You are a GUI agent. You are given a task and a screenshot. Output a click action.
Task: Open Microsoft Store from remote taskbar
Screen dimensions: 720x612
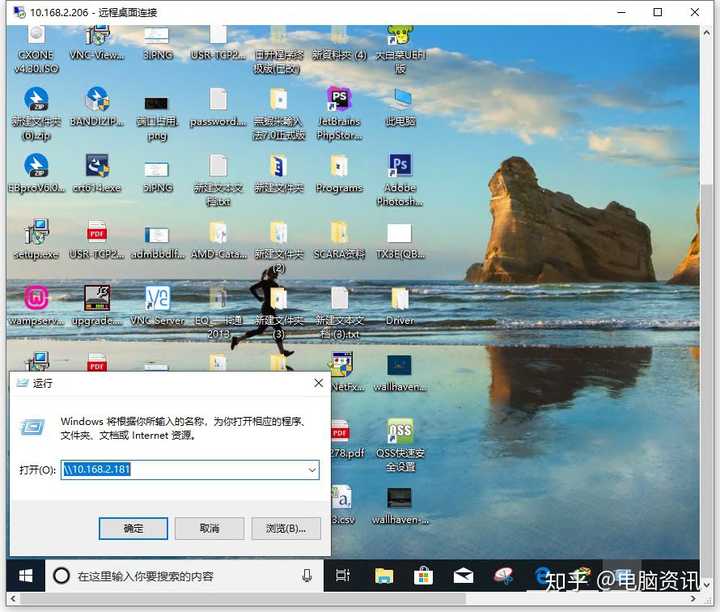click(423, 575)
